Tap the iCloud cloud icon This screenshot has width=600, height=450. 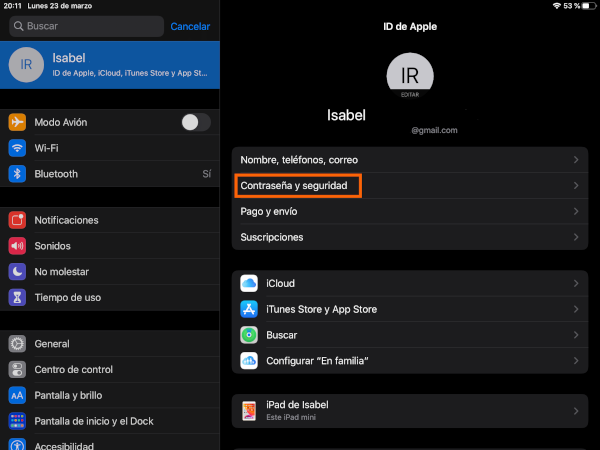pos(250,284)
